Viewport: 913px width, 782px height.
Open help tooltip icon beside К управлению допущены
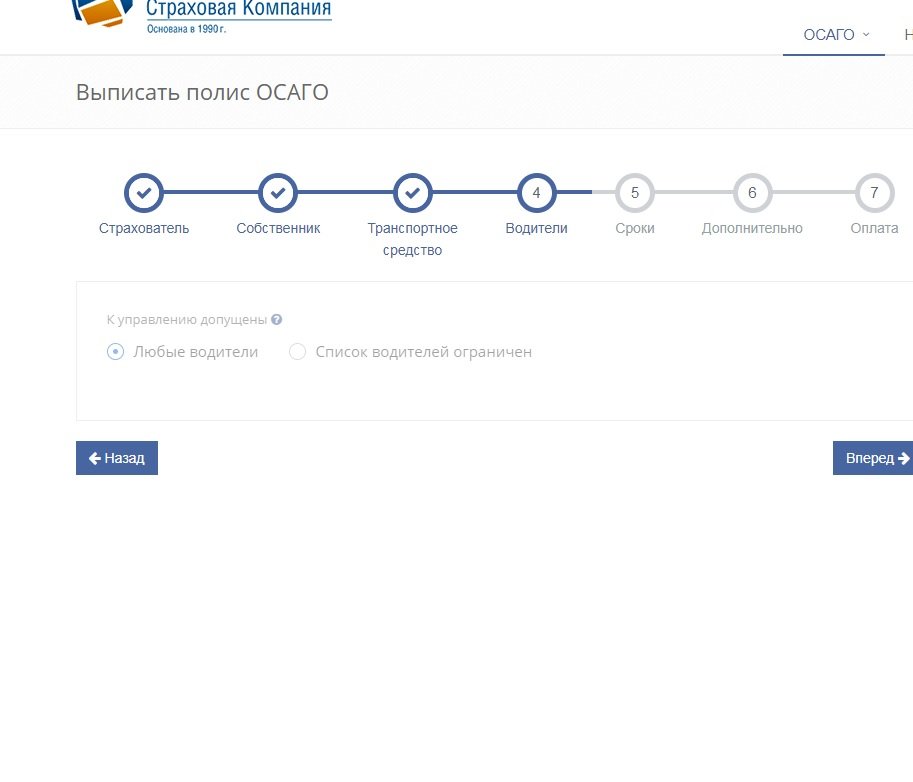tap(277, 319)
